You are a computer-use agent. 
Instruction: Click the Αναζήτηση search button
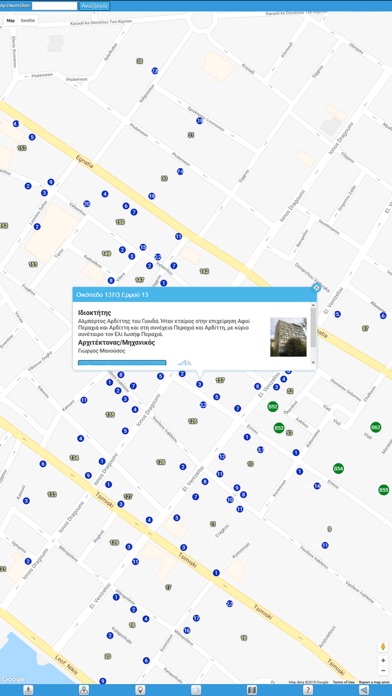(x=94, y=6)
